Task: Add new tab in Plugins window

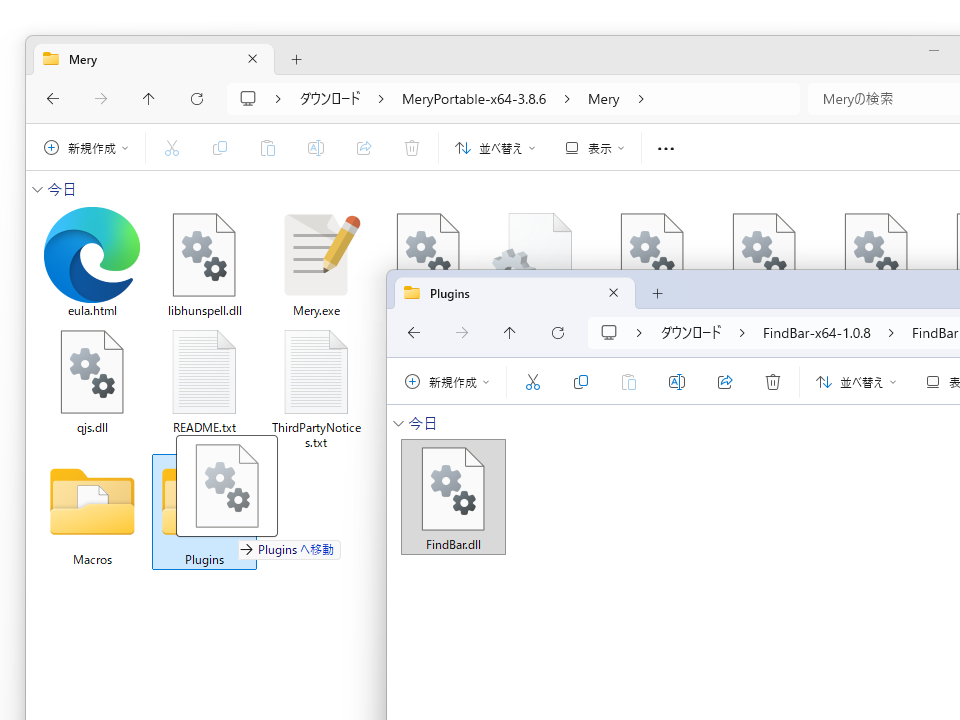Action: [x=658, y=293]
